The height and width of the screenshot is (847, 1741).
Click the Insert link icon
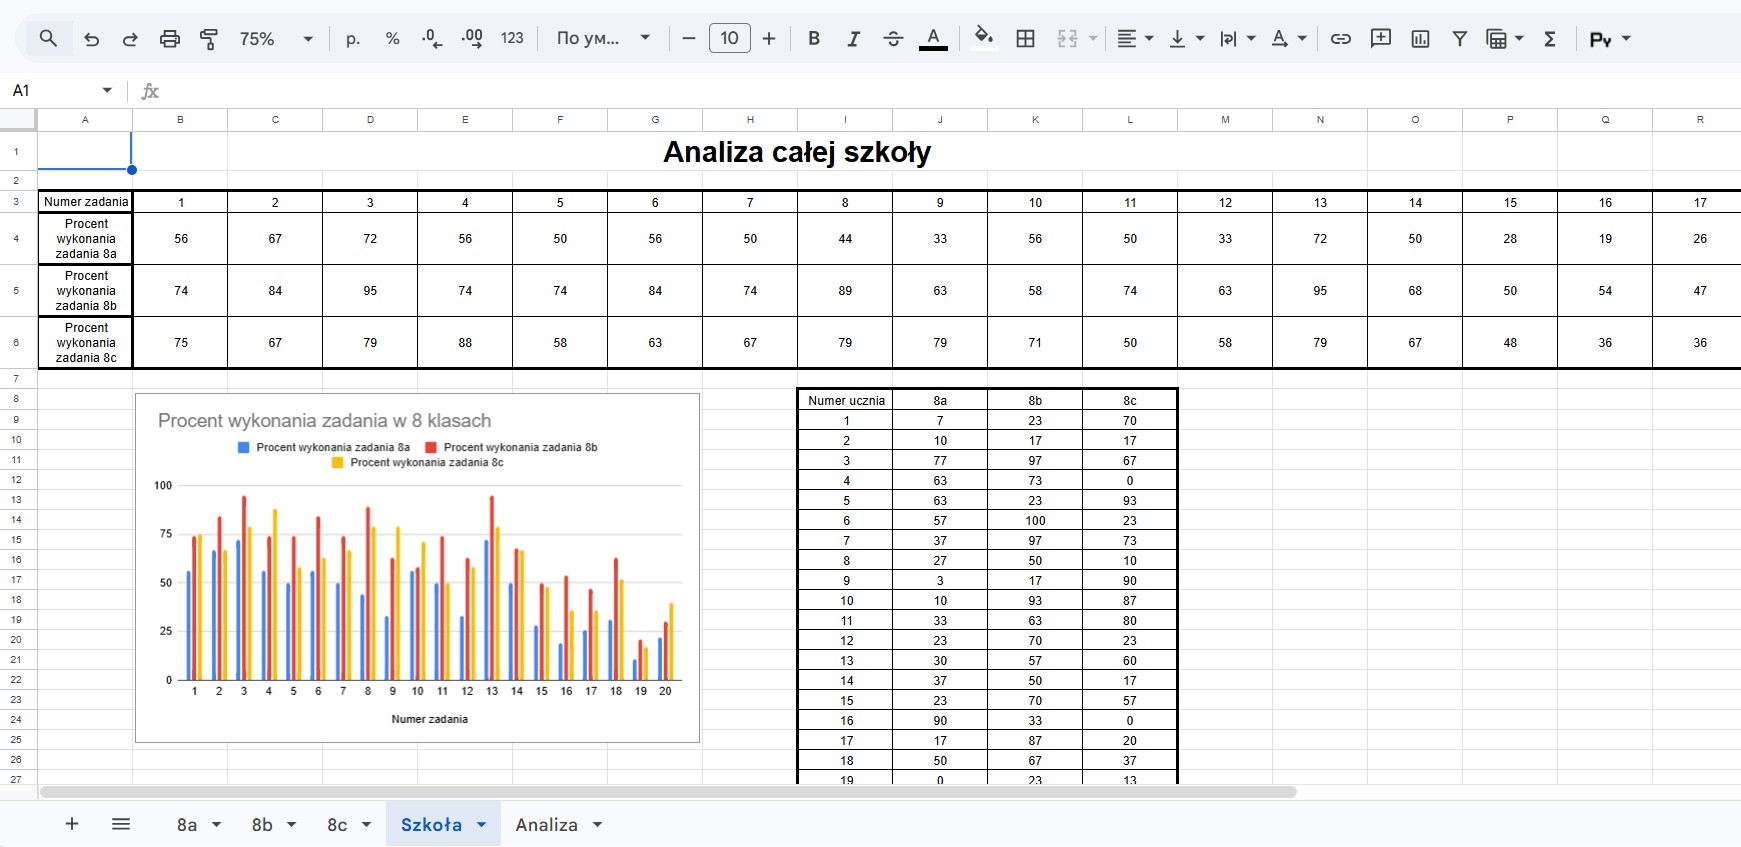click(x=1340, y=39)
